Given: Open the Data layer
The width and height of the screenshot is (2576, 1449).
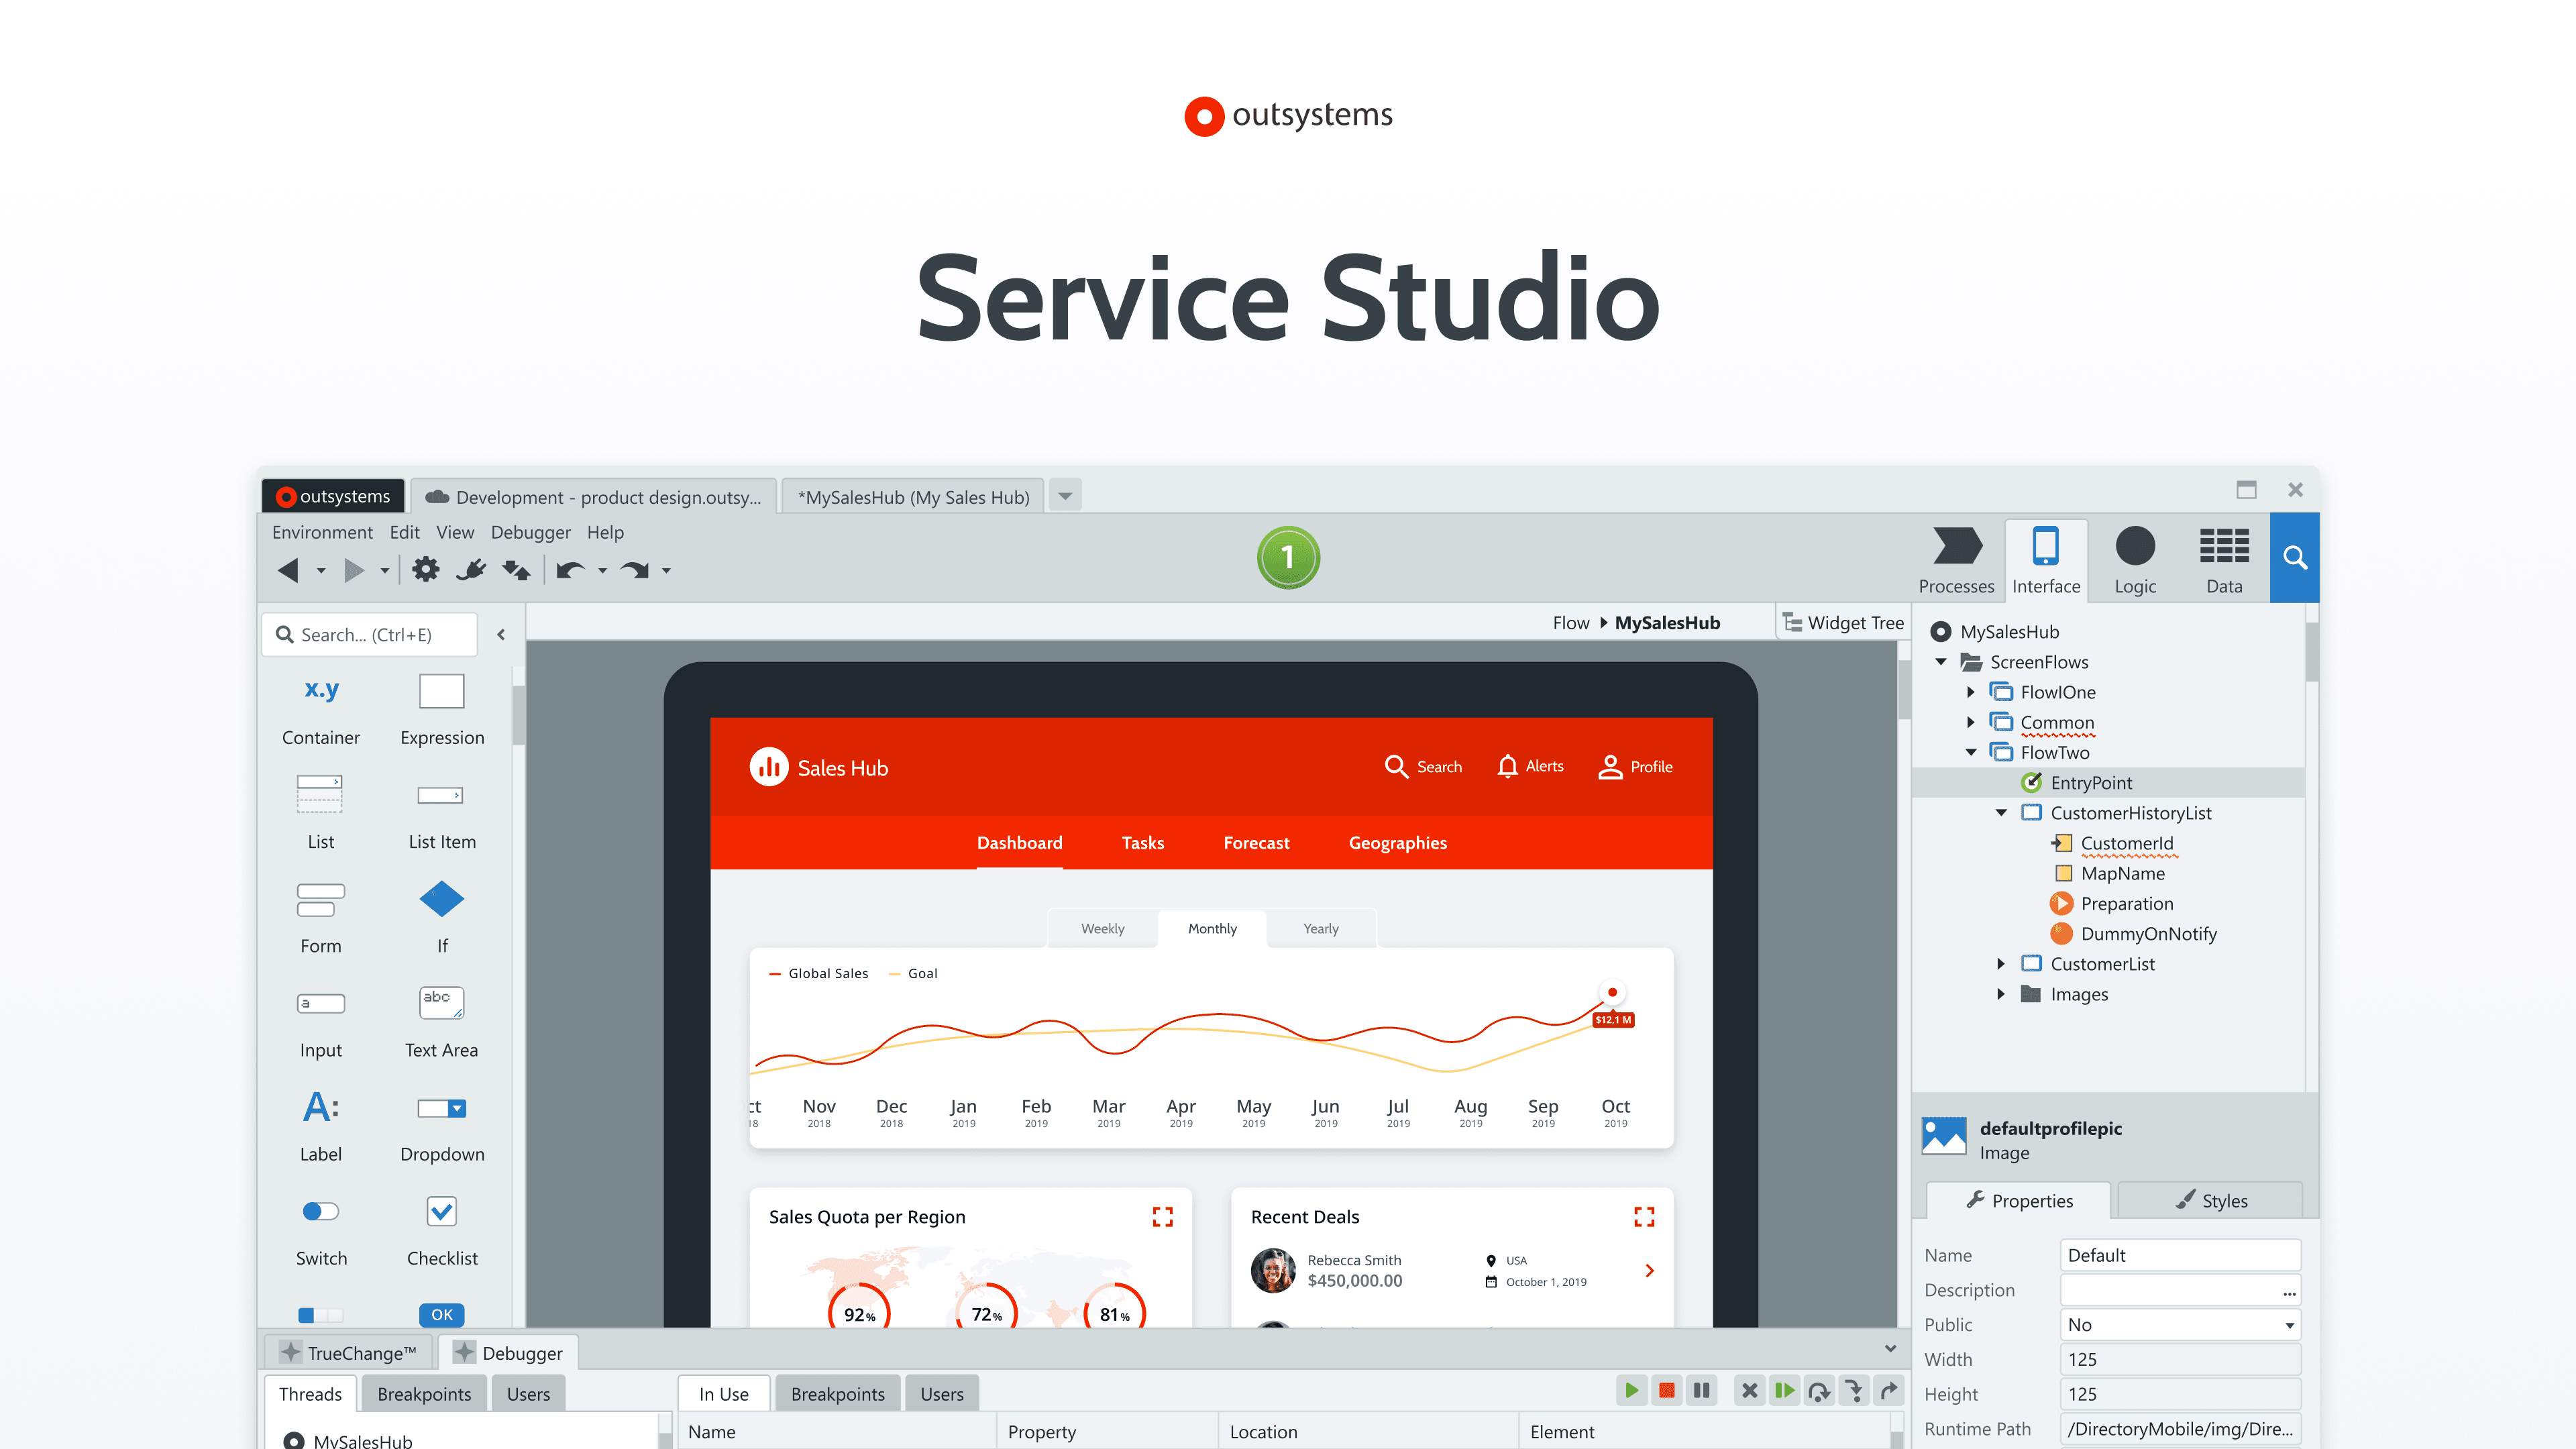Looking at the screenshot, I should [x=2224, y=561].
